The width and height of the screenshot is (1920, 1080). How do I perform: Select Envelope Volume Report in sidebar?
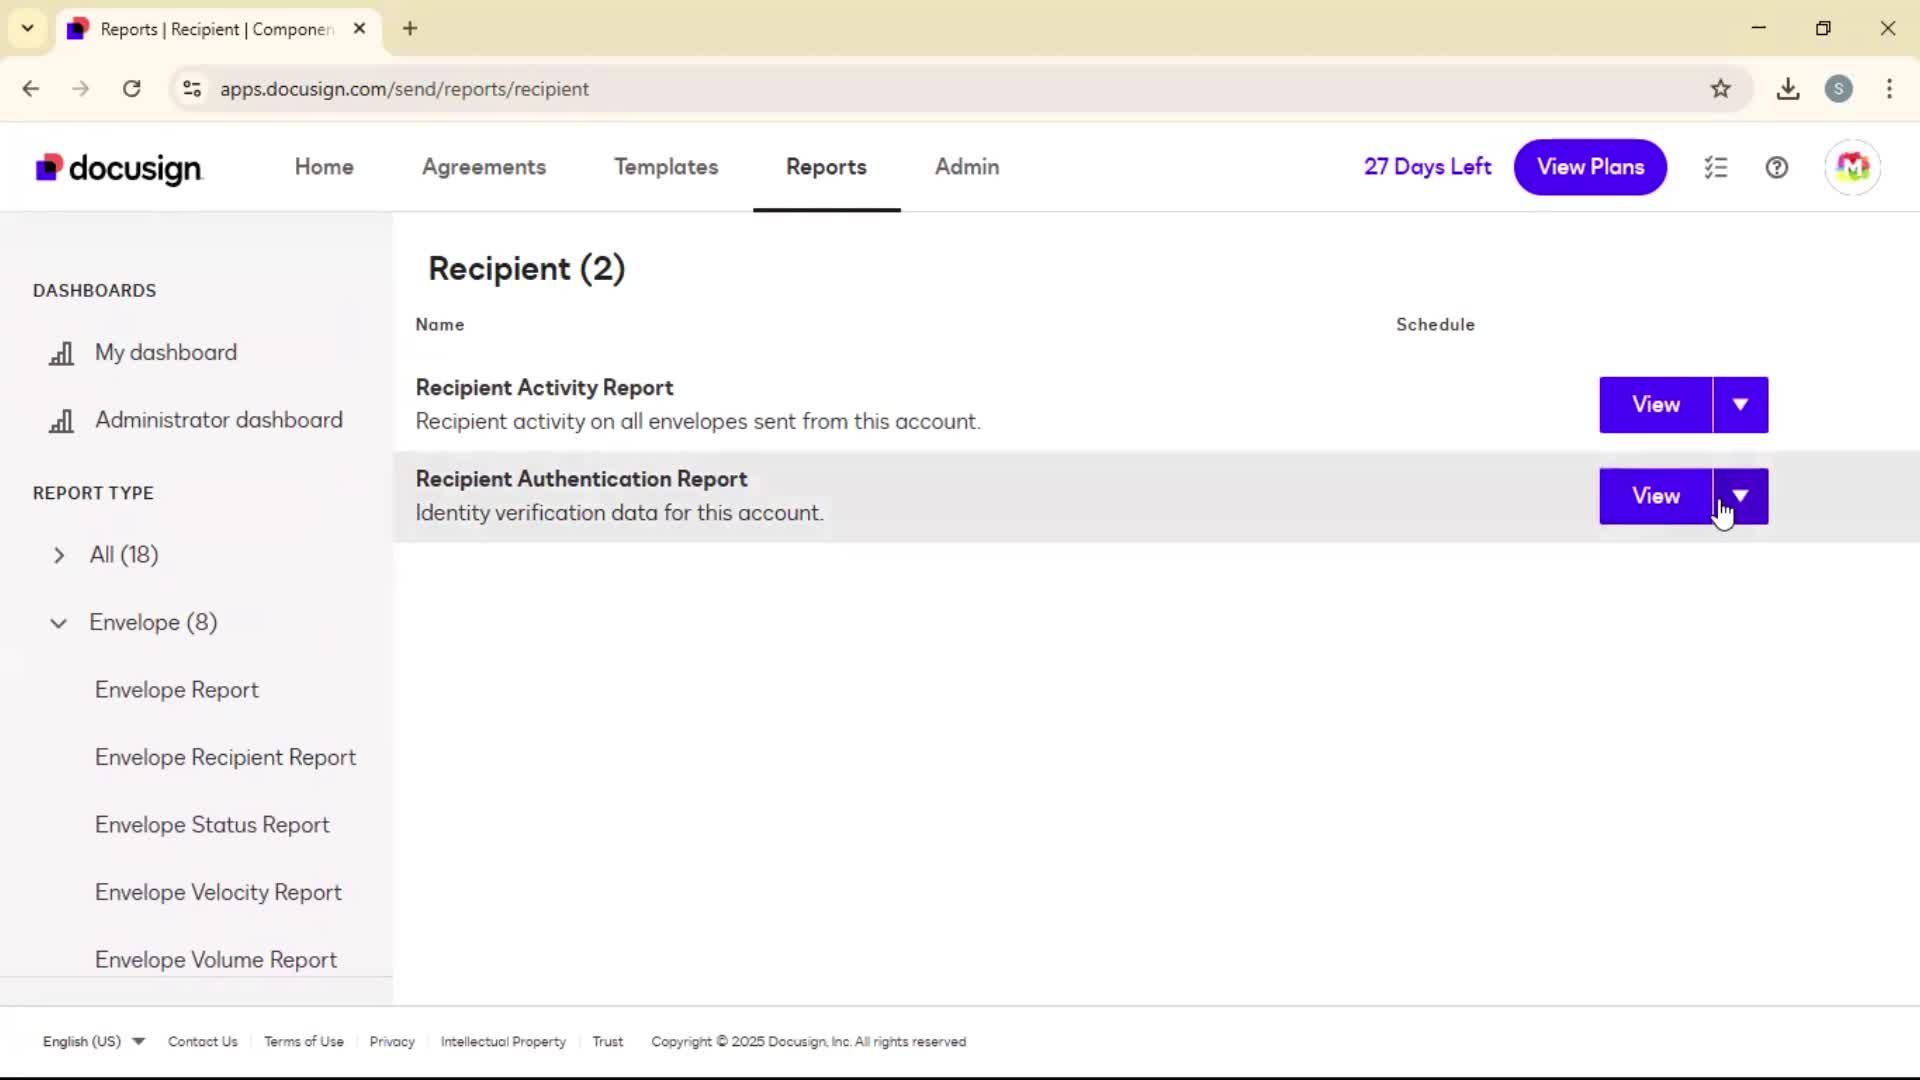[x=216, y=960]
